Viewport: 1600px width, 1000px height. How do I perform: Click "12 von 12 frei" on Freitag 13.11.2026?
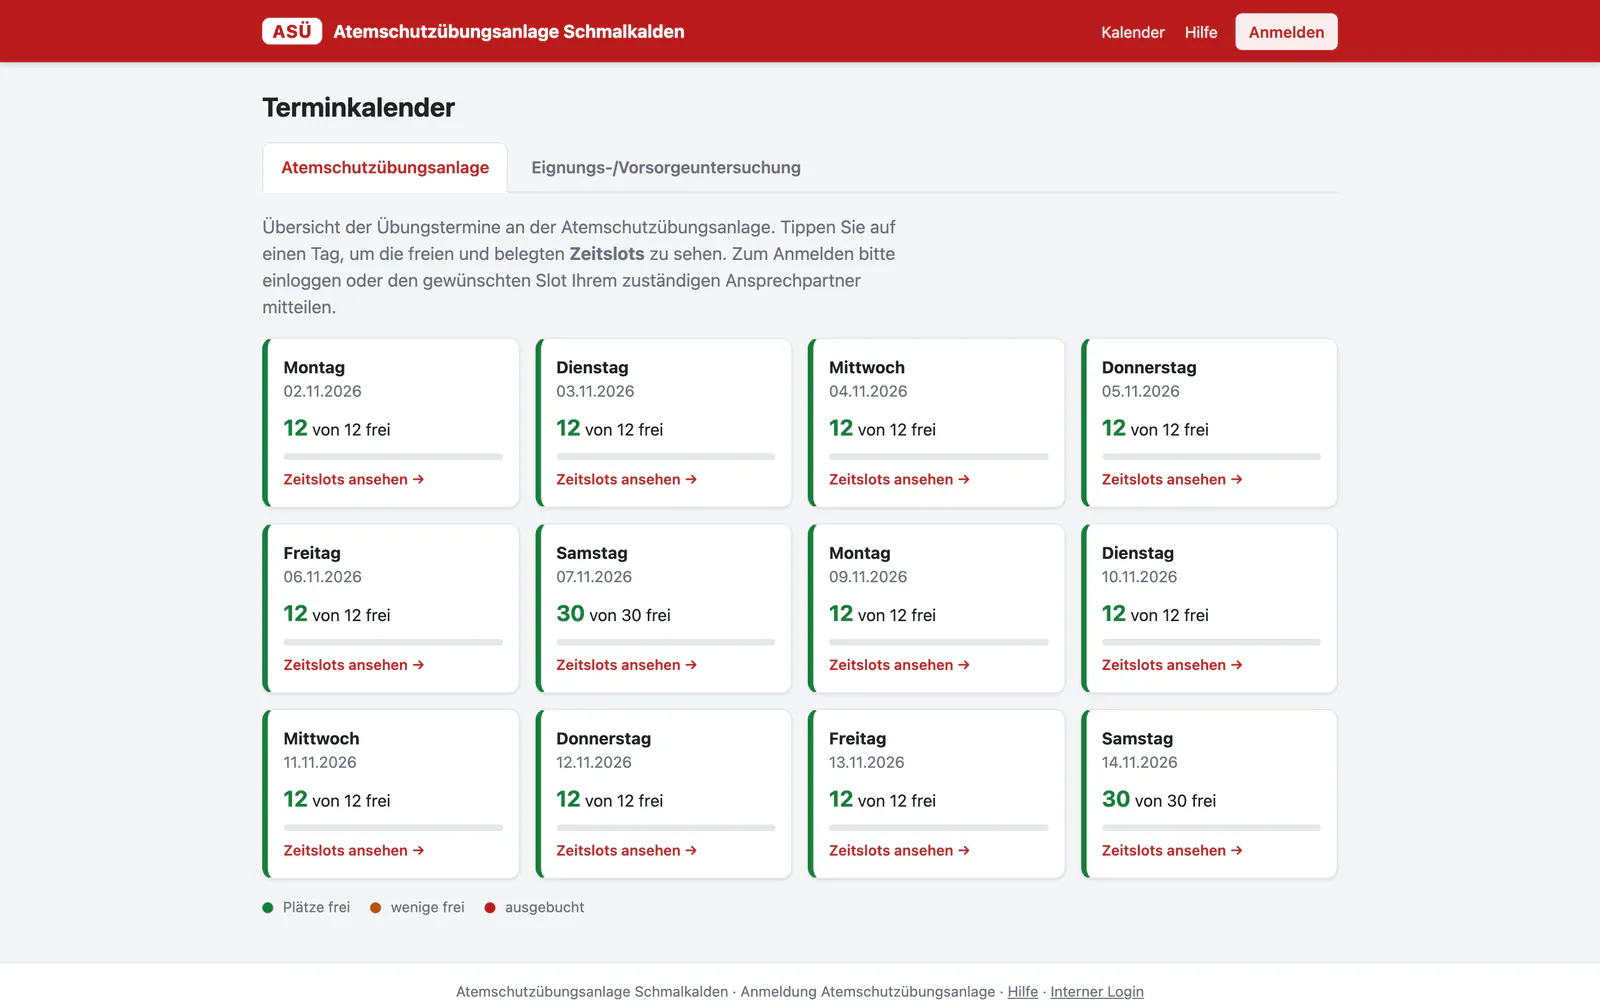[882, 800]
